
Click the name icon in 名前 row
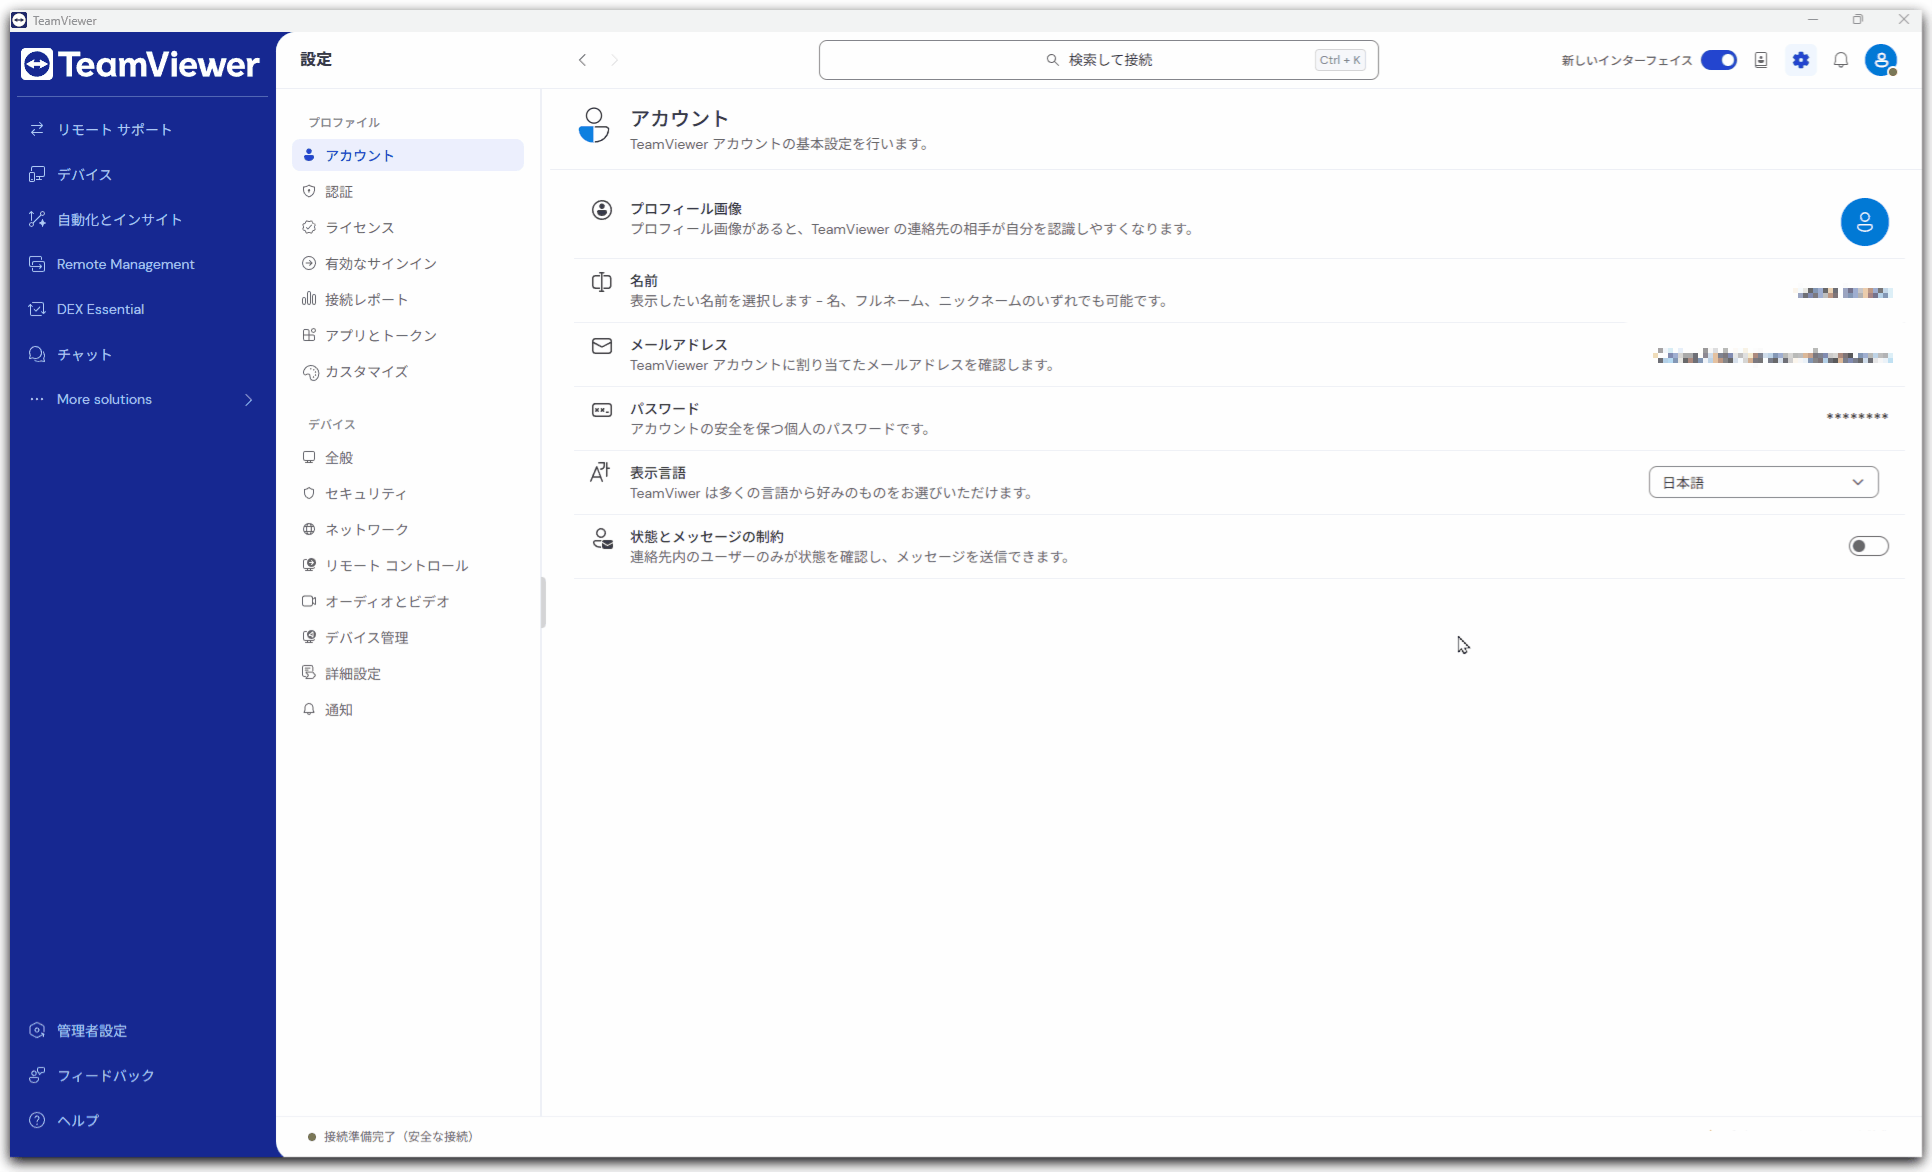[602, 282]
